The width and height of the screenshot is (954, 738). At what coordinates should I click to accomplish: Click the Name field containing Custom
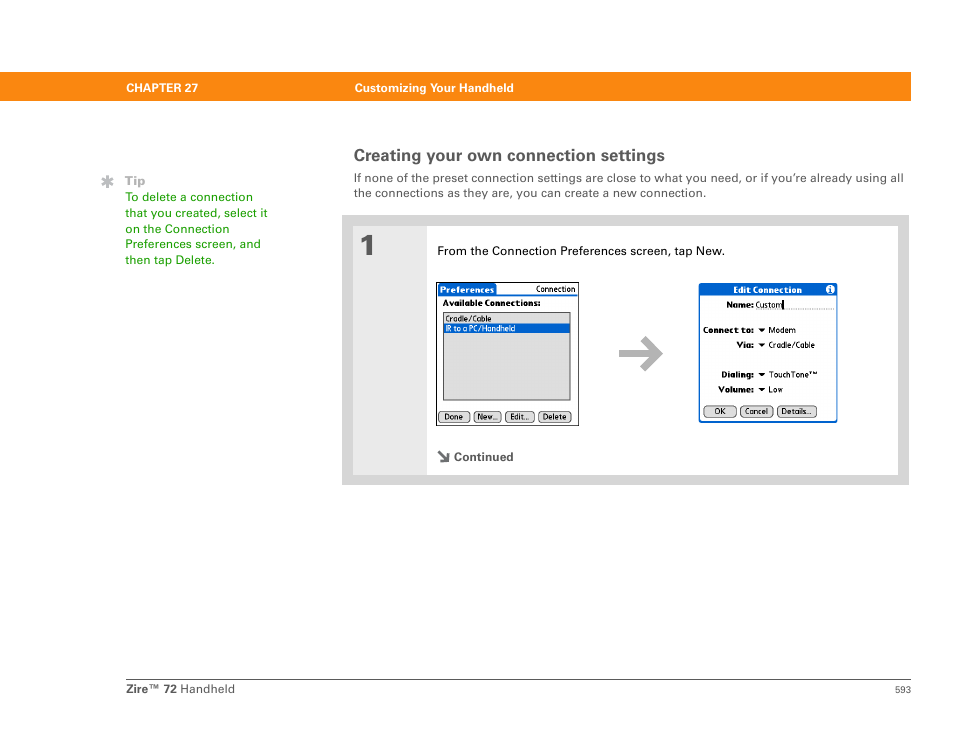pos(795,305)
